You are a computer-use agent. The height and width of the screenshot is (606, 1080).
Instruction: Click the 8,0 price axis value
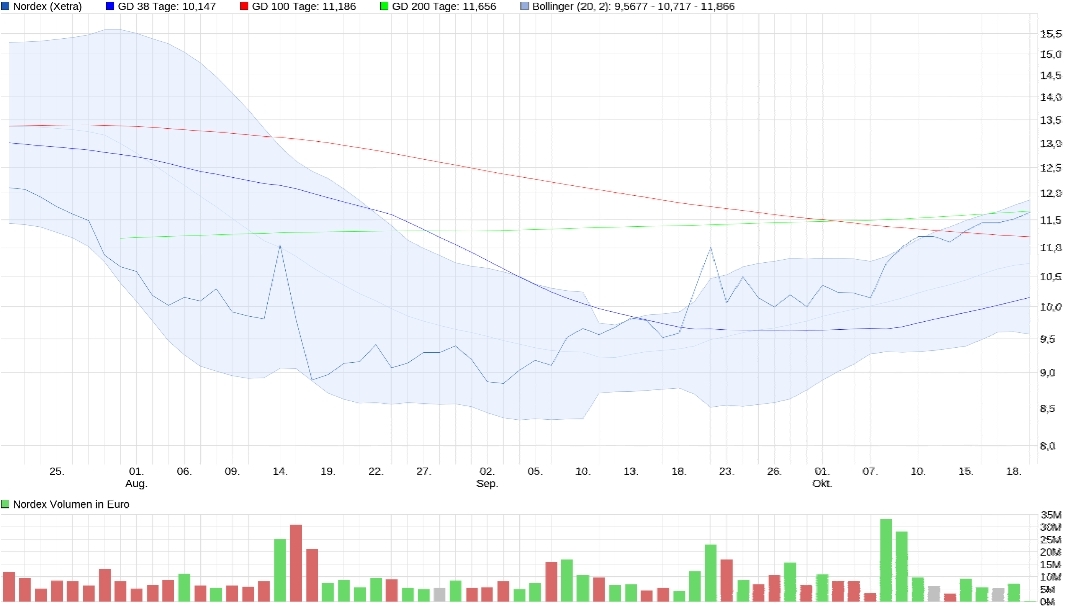pyautogui.click(x=1048, y=446)
